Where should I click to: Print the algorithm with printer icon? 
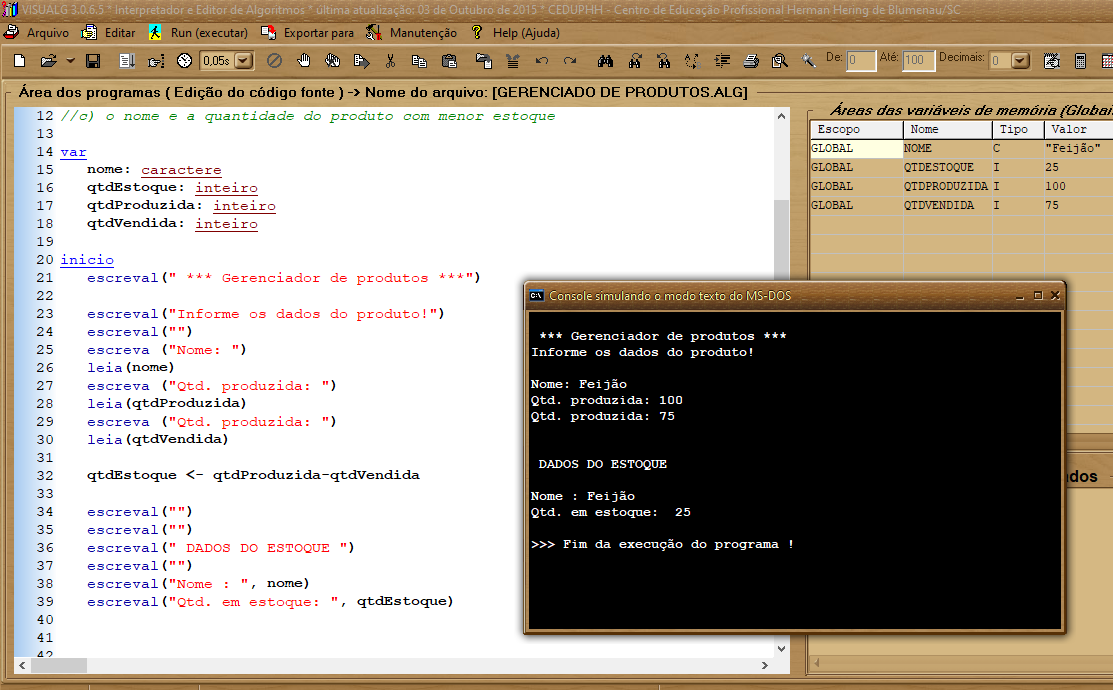pos(751,61)
